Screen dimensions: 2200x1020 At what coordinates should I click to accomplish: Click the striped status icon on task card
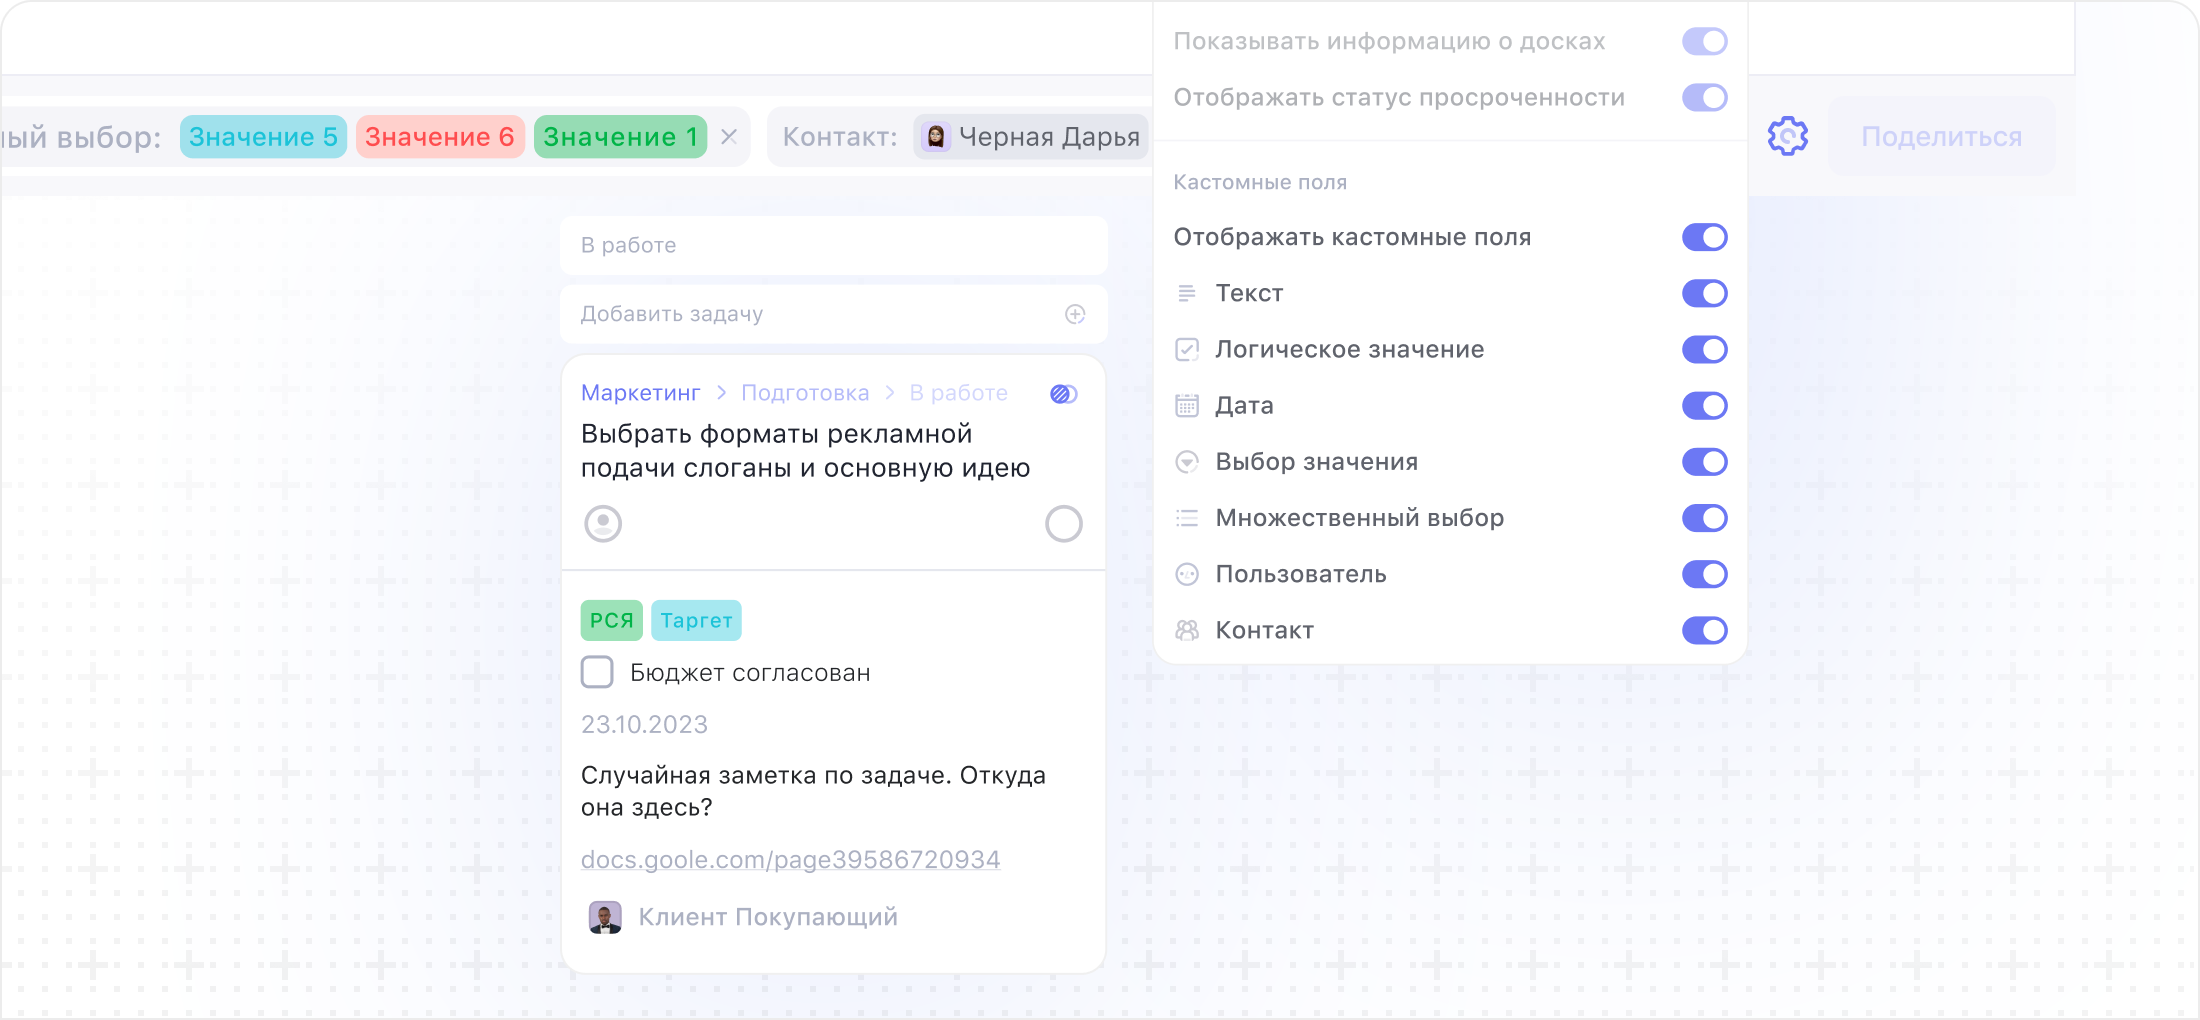(1063, 394)
